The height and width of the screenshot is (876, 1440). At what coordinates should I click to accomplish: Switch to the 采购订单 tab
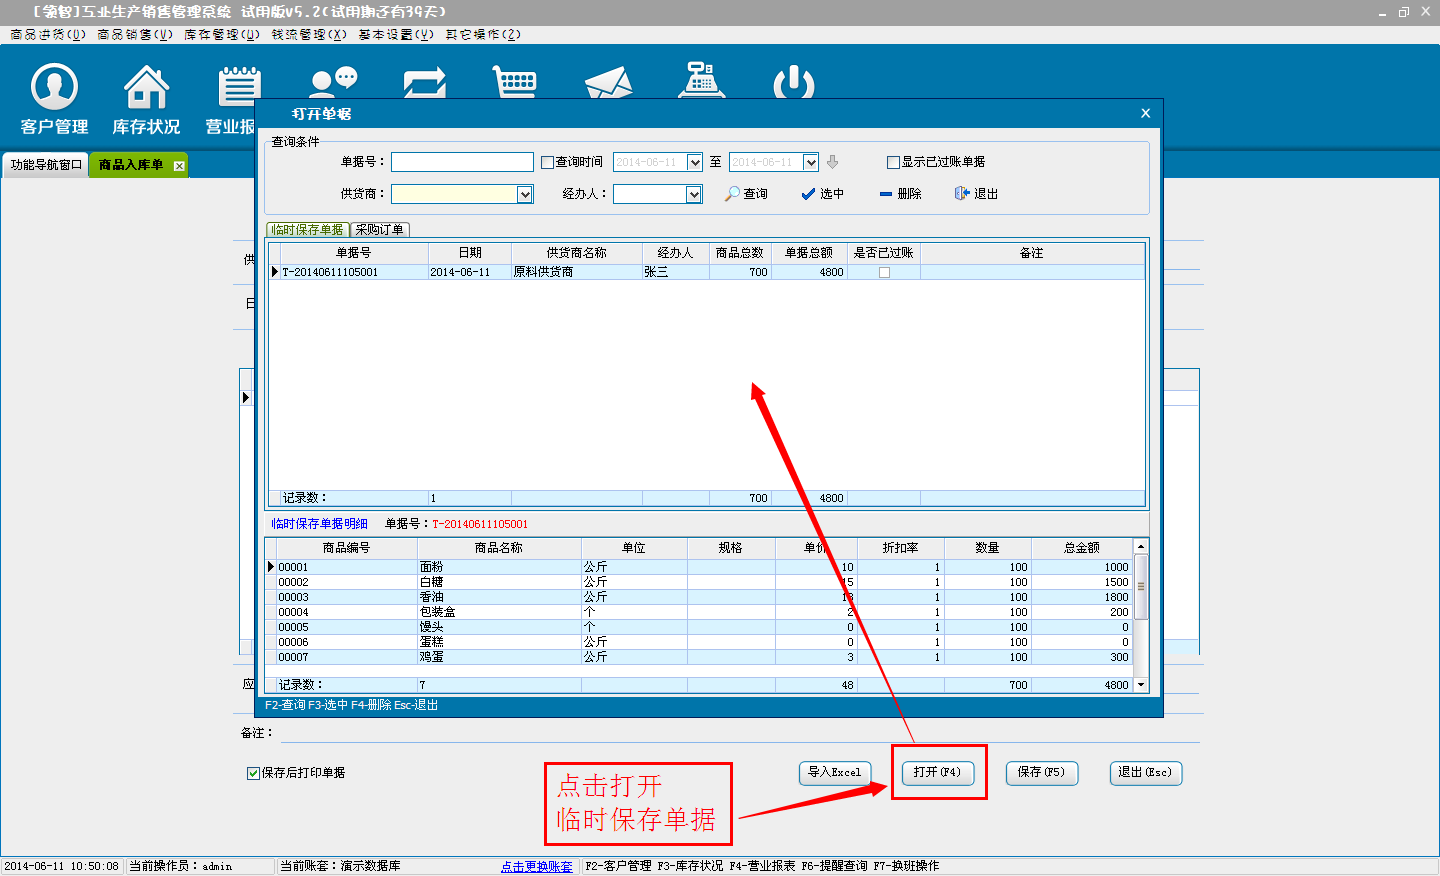[380, 230]
